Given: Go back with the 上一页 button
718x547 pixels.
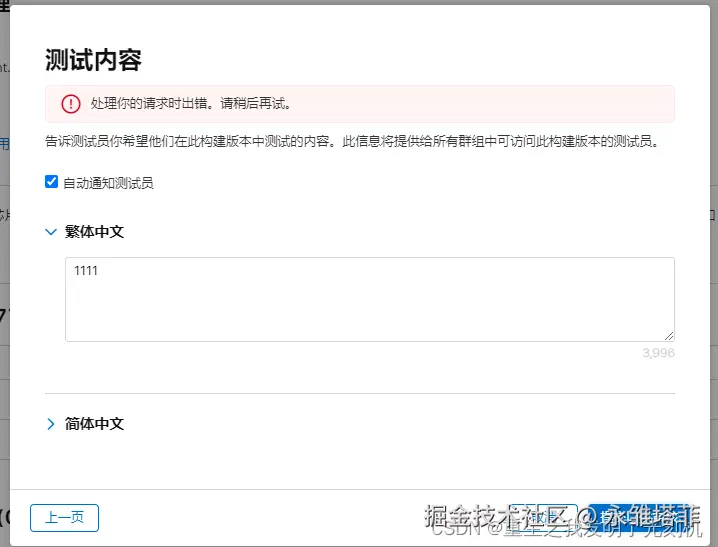Looking at the screenshot, I should click(x=64, y=517).
